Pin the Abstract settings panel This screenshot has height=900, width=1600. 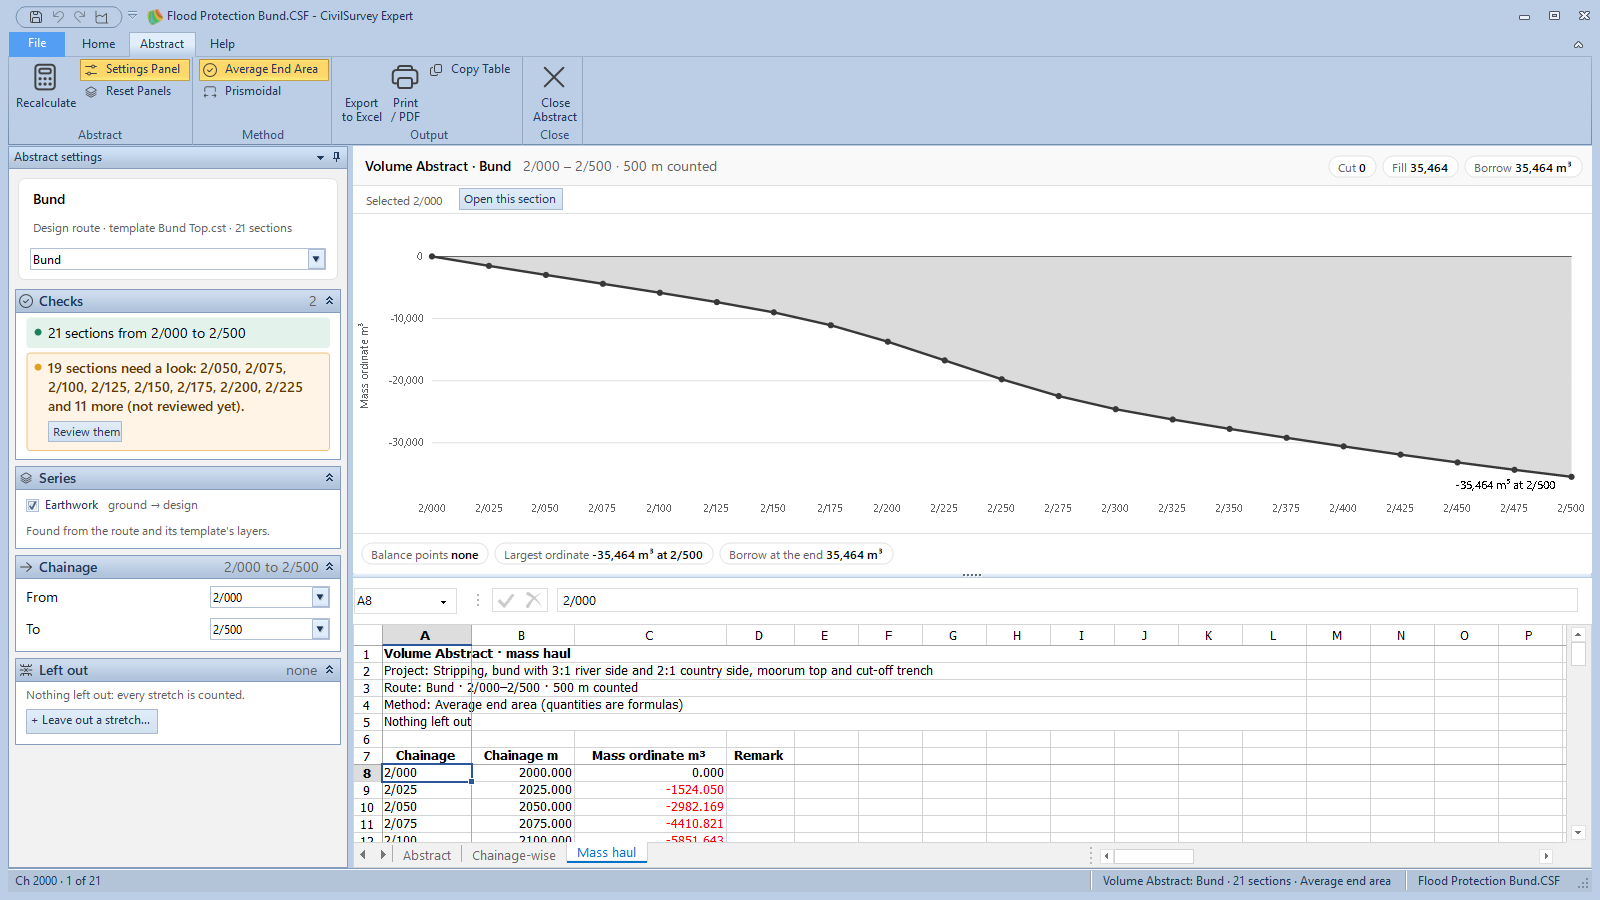click(x=336, y=157)
